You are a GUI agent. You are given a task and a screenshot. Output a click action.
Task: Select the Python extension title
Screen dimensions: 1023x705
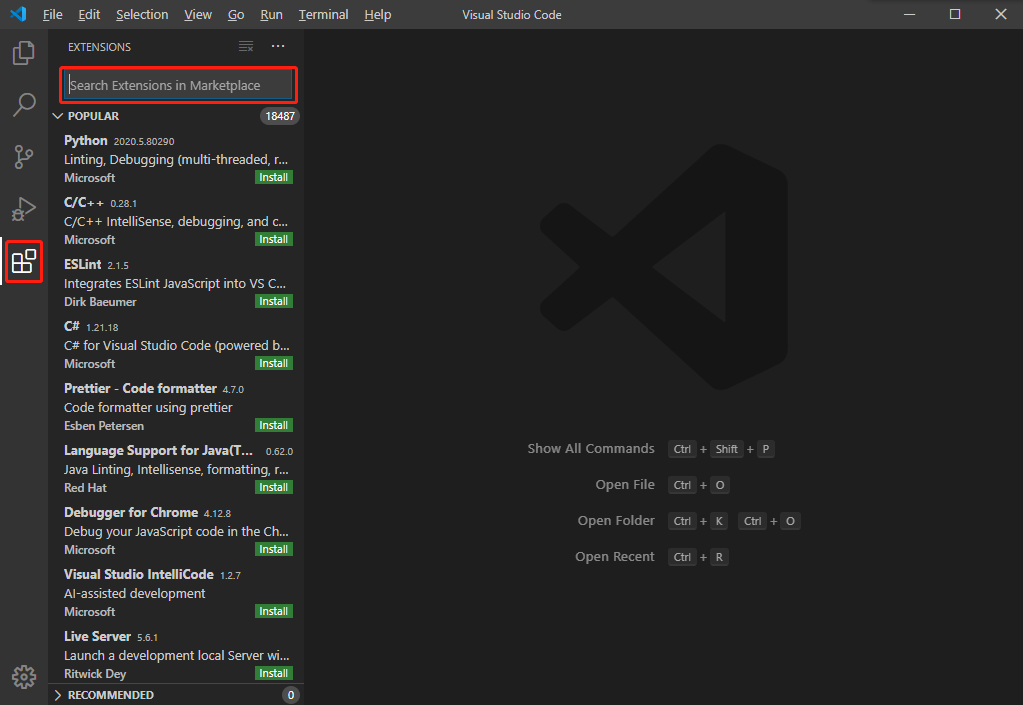pos(85,141)
